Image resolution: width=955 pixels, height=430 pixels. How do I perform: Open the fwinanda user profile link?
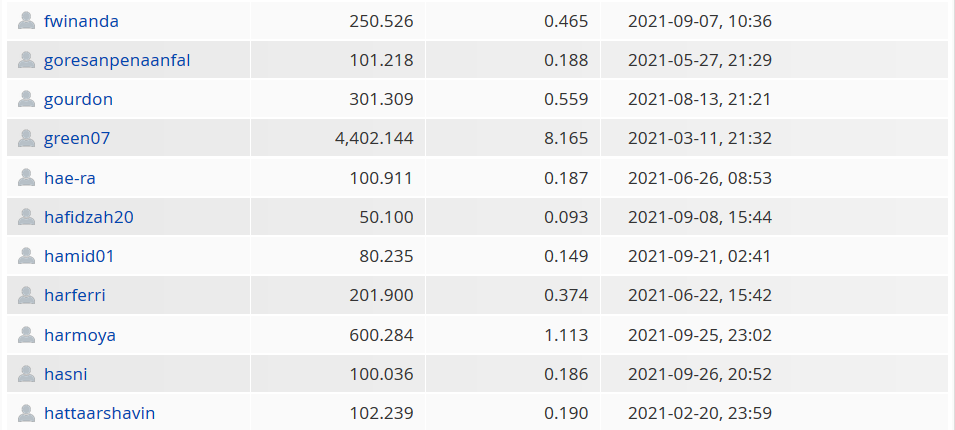[x=81, y=21]
